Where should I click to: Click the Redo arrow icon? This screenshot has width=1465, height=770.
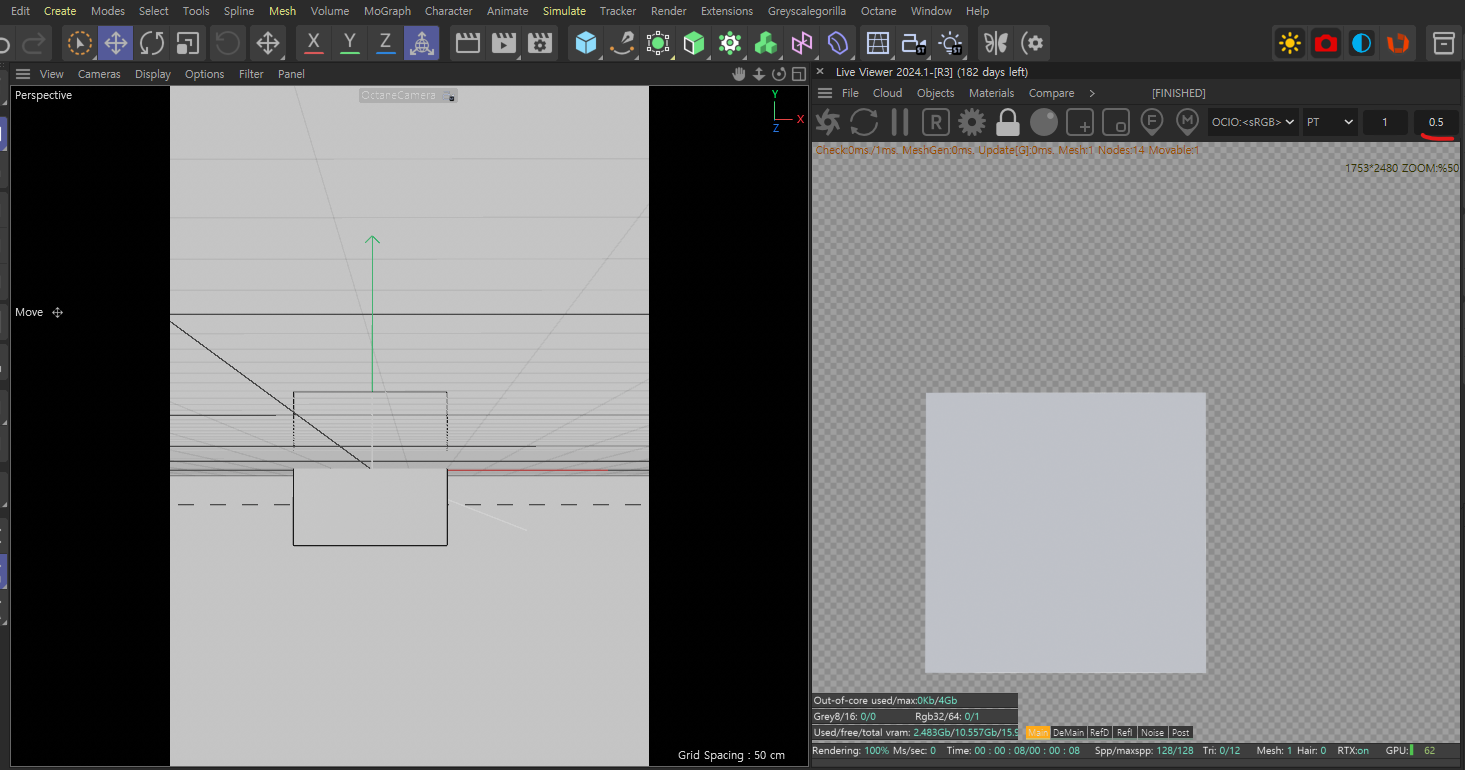(34, 43)
